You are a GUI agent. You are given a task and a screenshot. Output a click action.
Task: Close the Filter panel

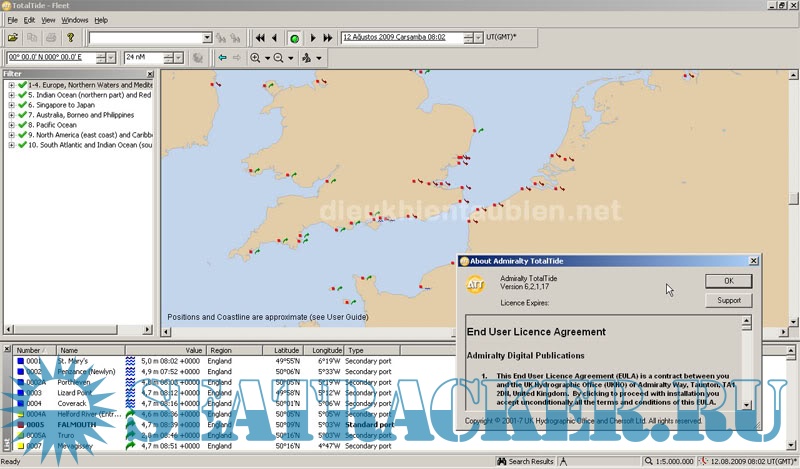tap(150, 74)
